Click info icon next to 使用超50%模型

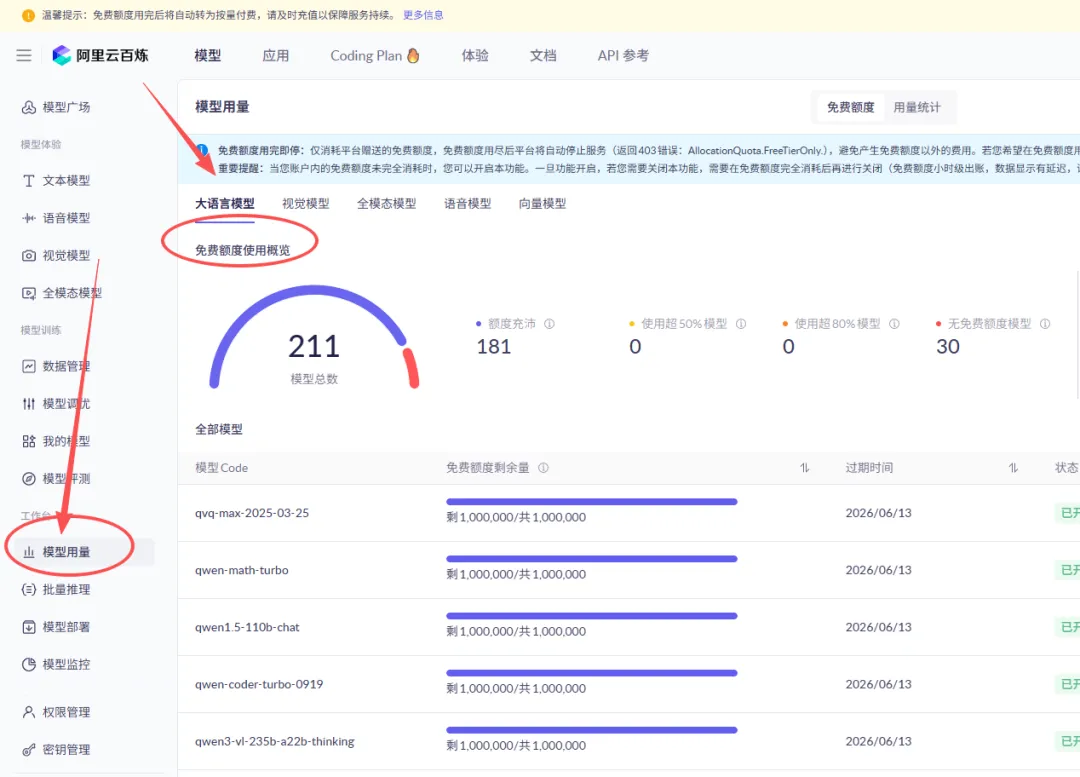pyautogui.click(x=740, y=324)
